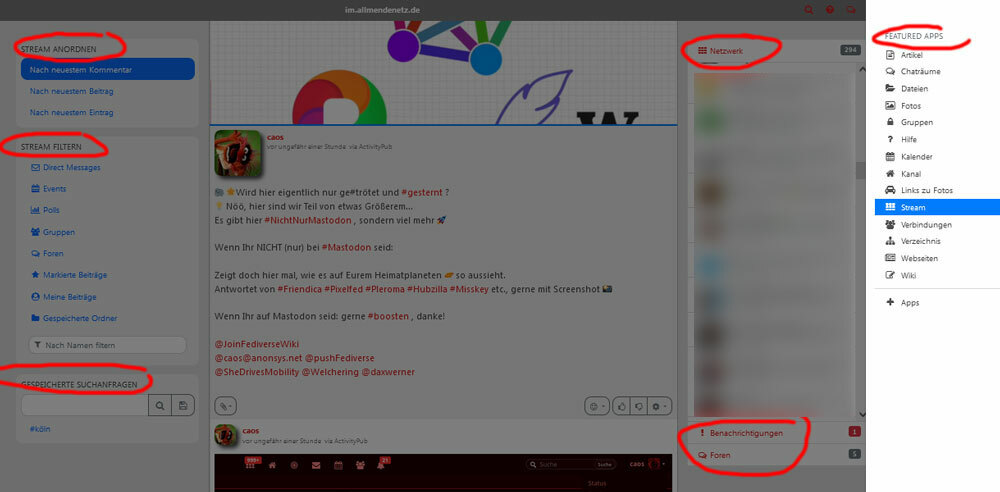Click the save search floppy disk icon
Screen dimensions: 1000x492
click(x=183, y=405)
